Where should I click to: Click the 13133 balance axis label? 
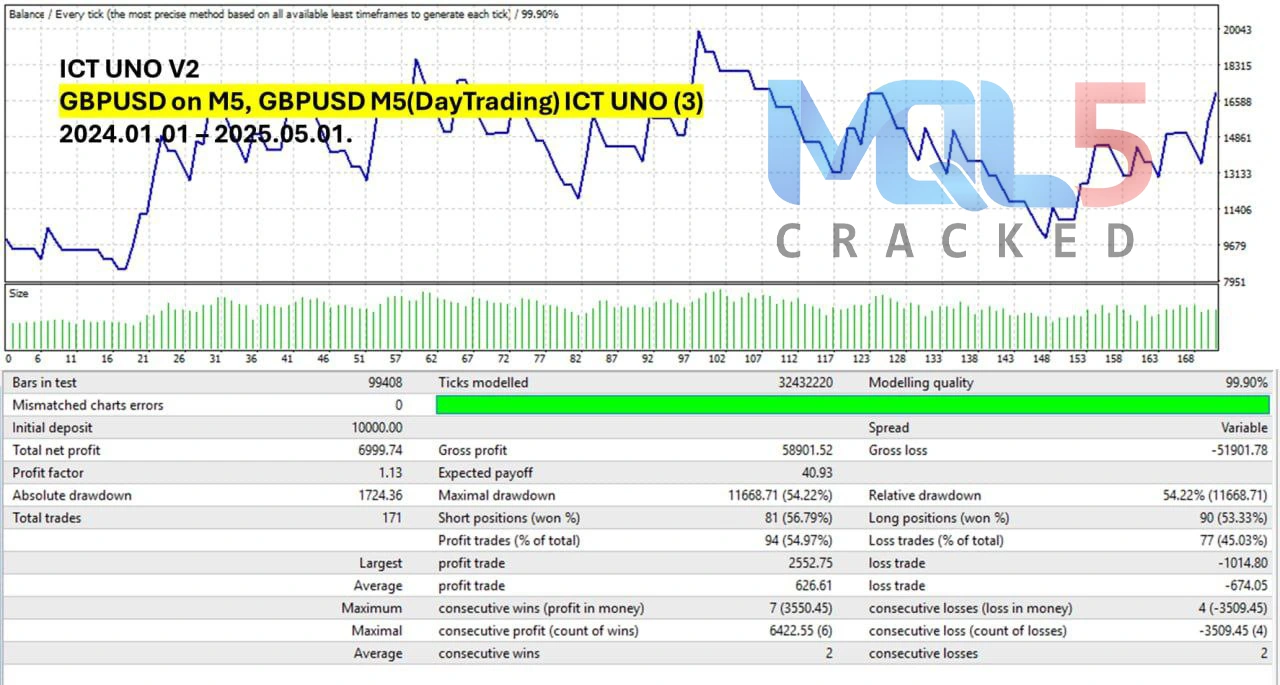click(x=1238, y=174)
